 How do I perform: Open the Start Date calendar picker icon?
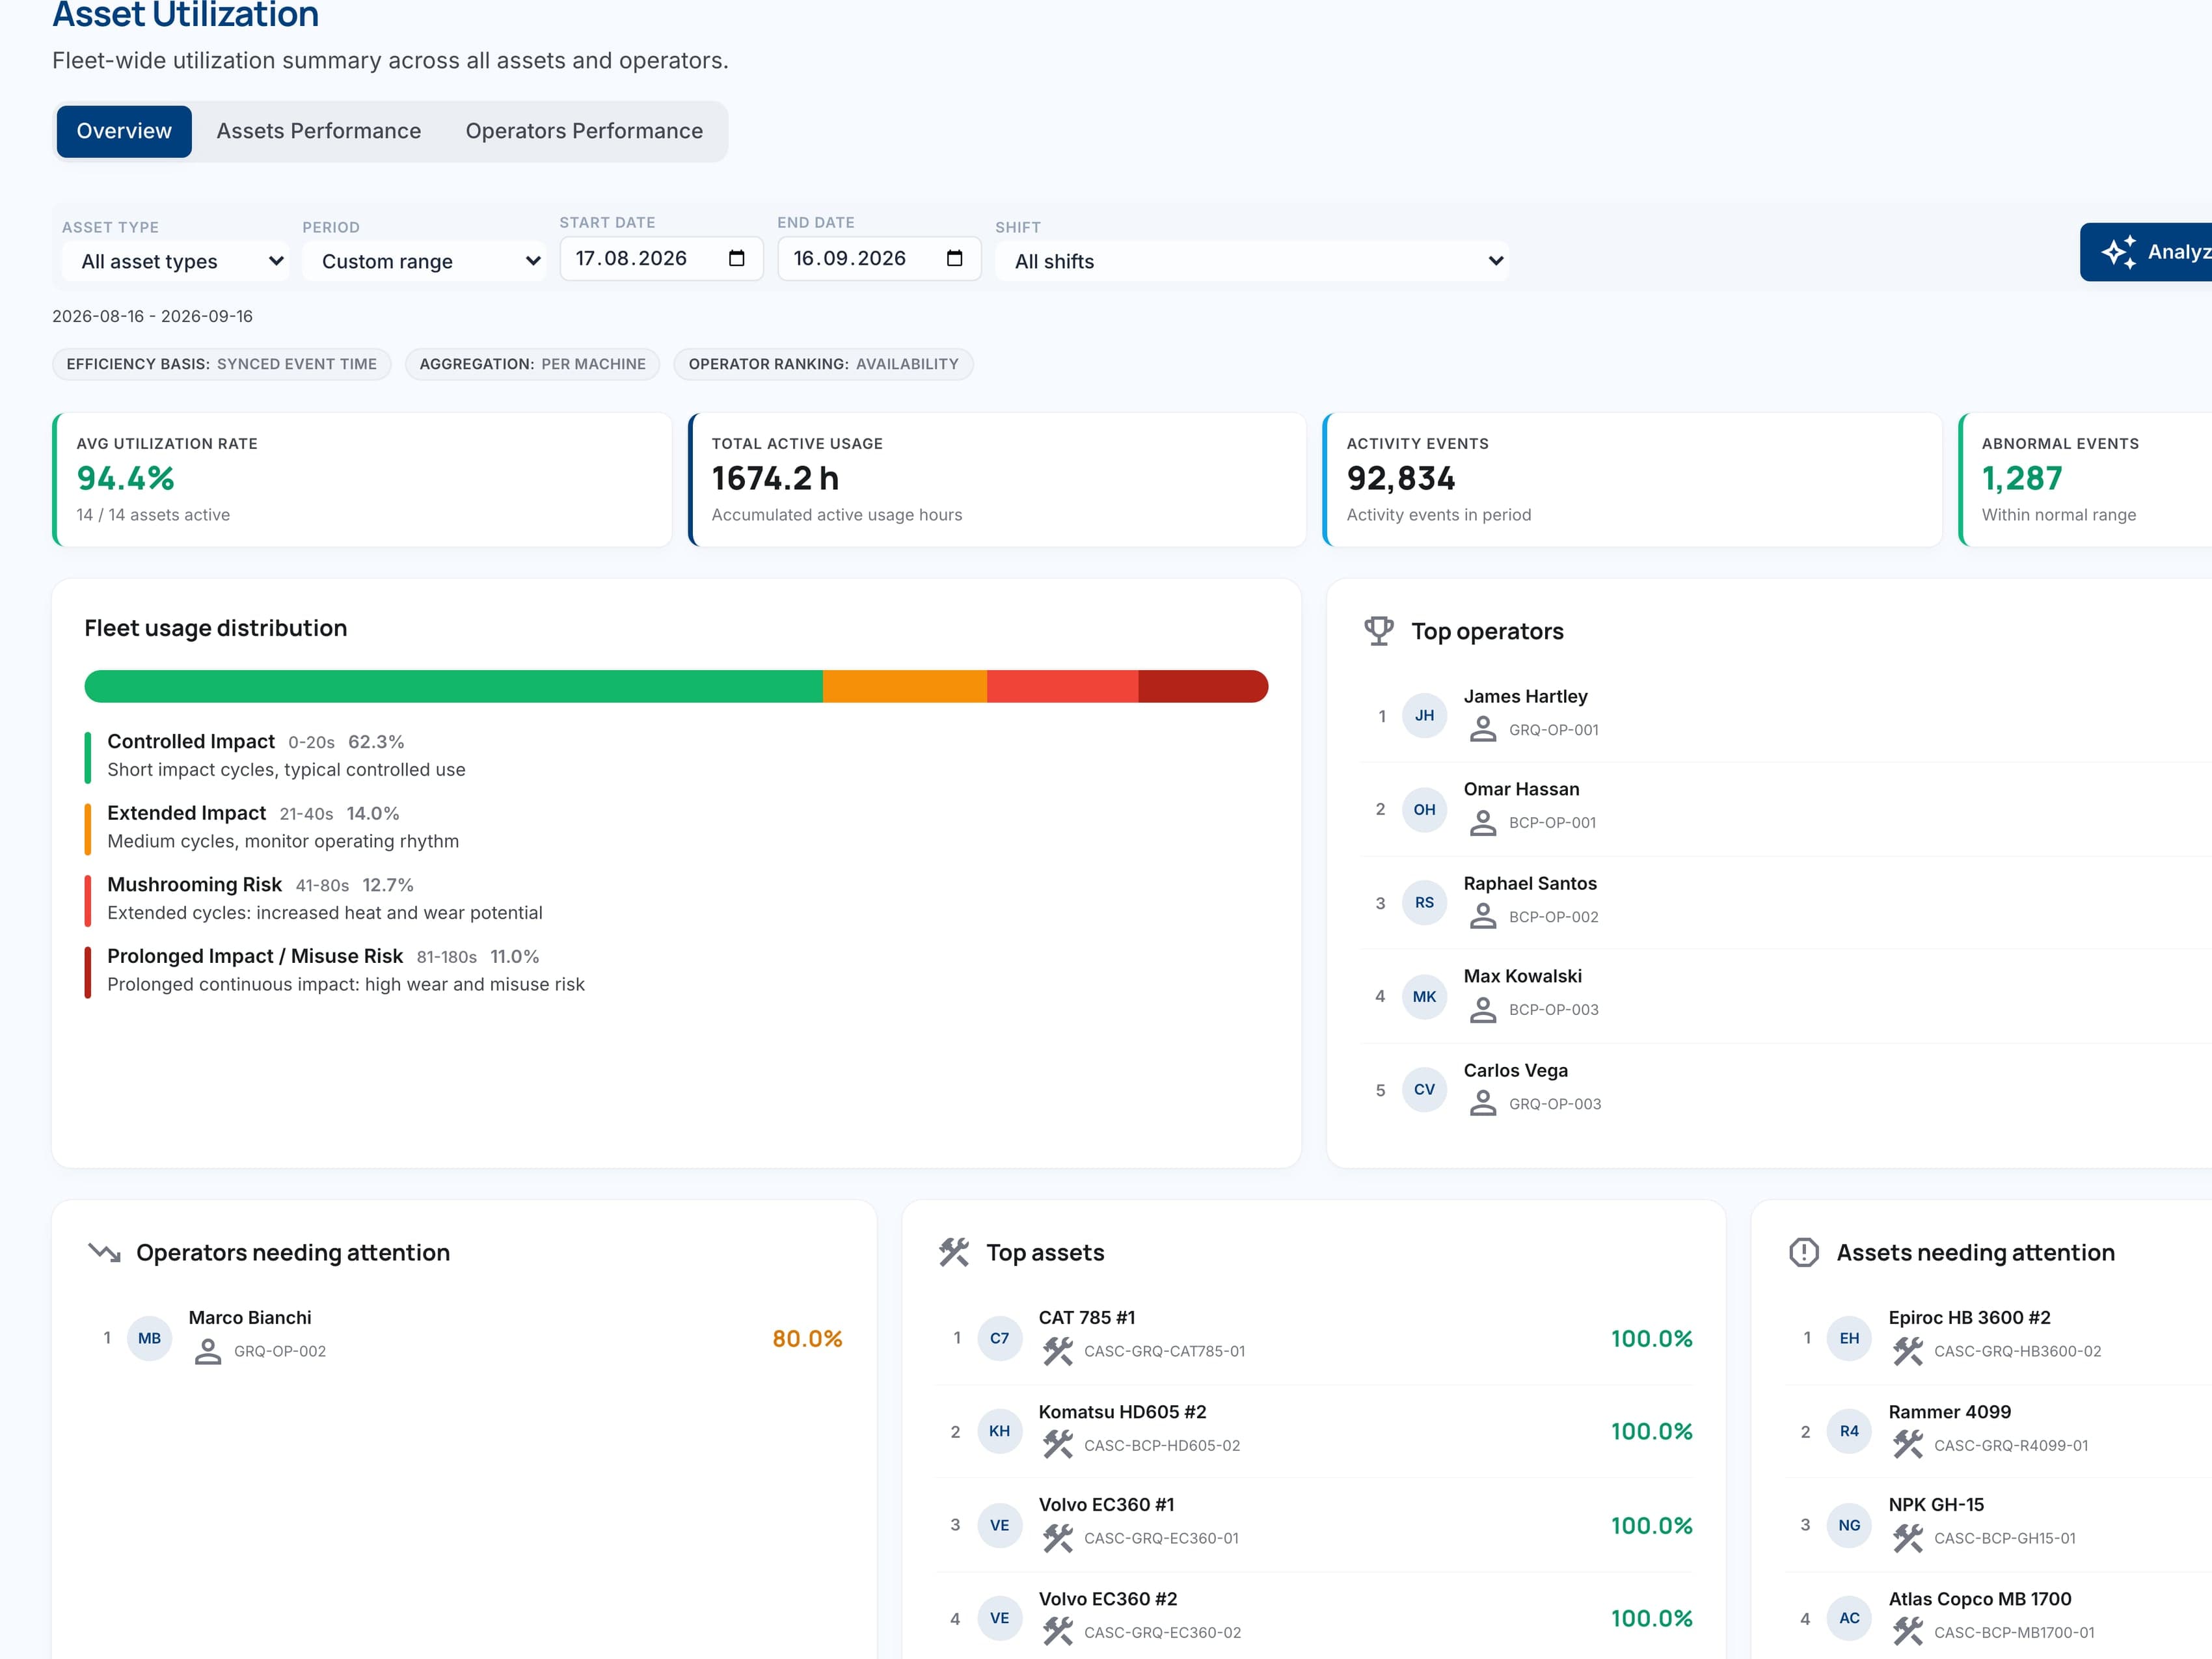tap(737, 258)
